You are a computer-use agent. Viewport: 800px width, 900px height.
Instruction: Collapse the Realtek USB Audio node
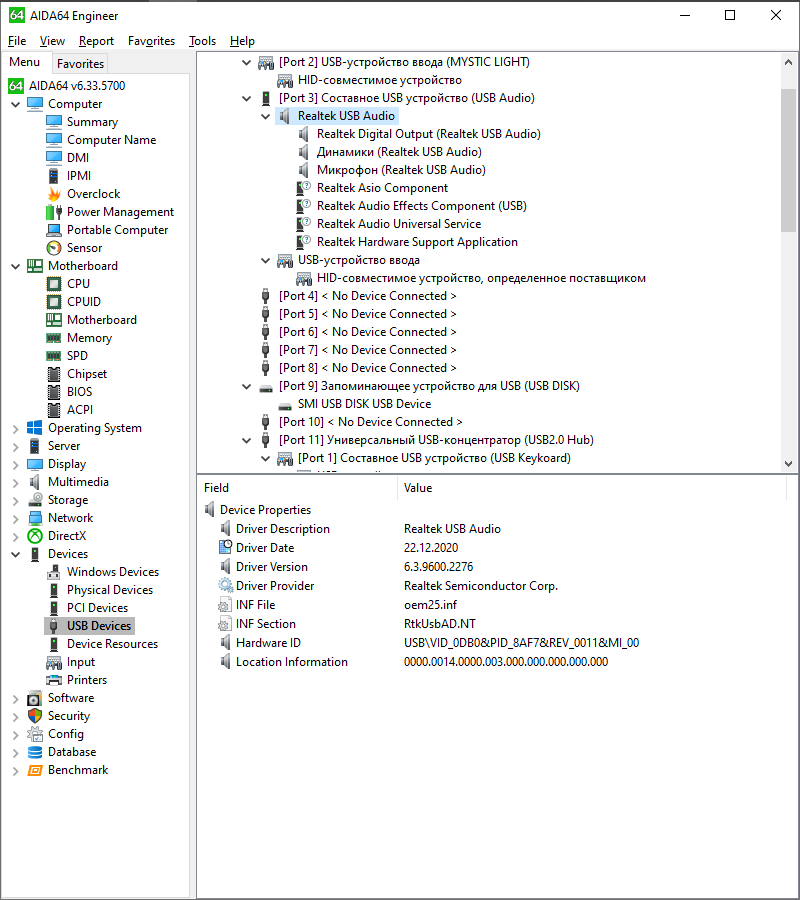click(265, 117)
